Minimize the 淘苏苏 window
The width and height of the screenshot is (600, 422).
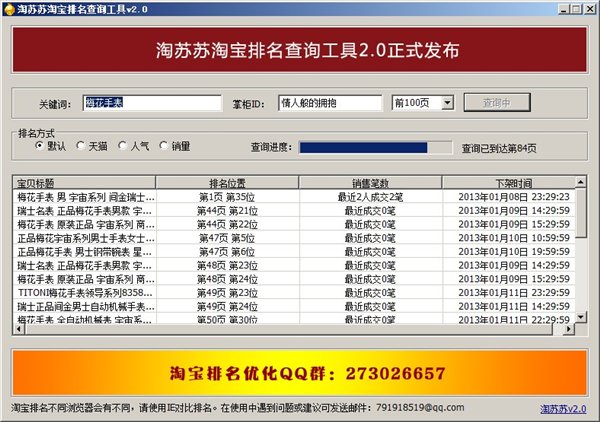pyautogui.click(x=563, y=9)
